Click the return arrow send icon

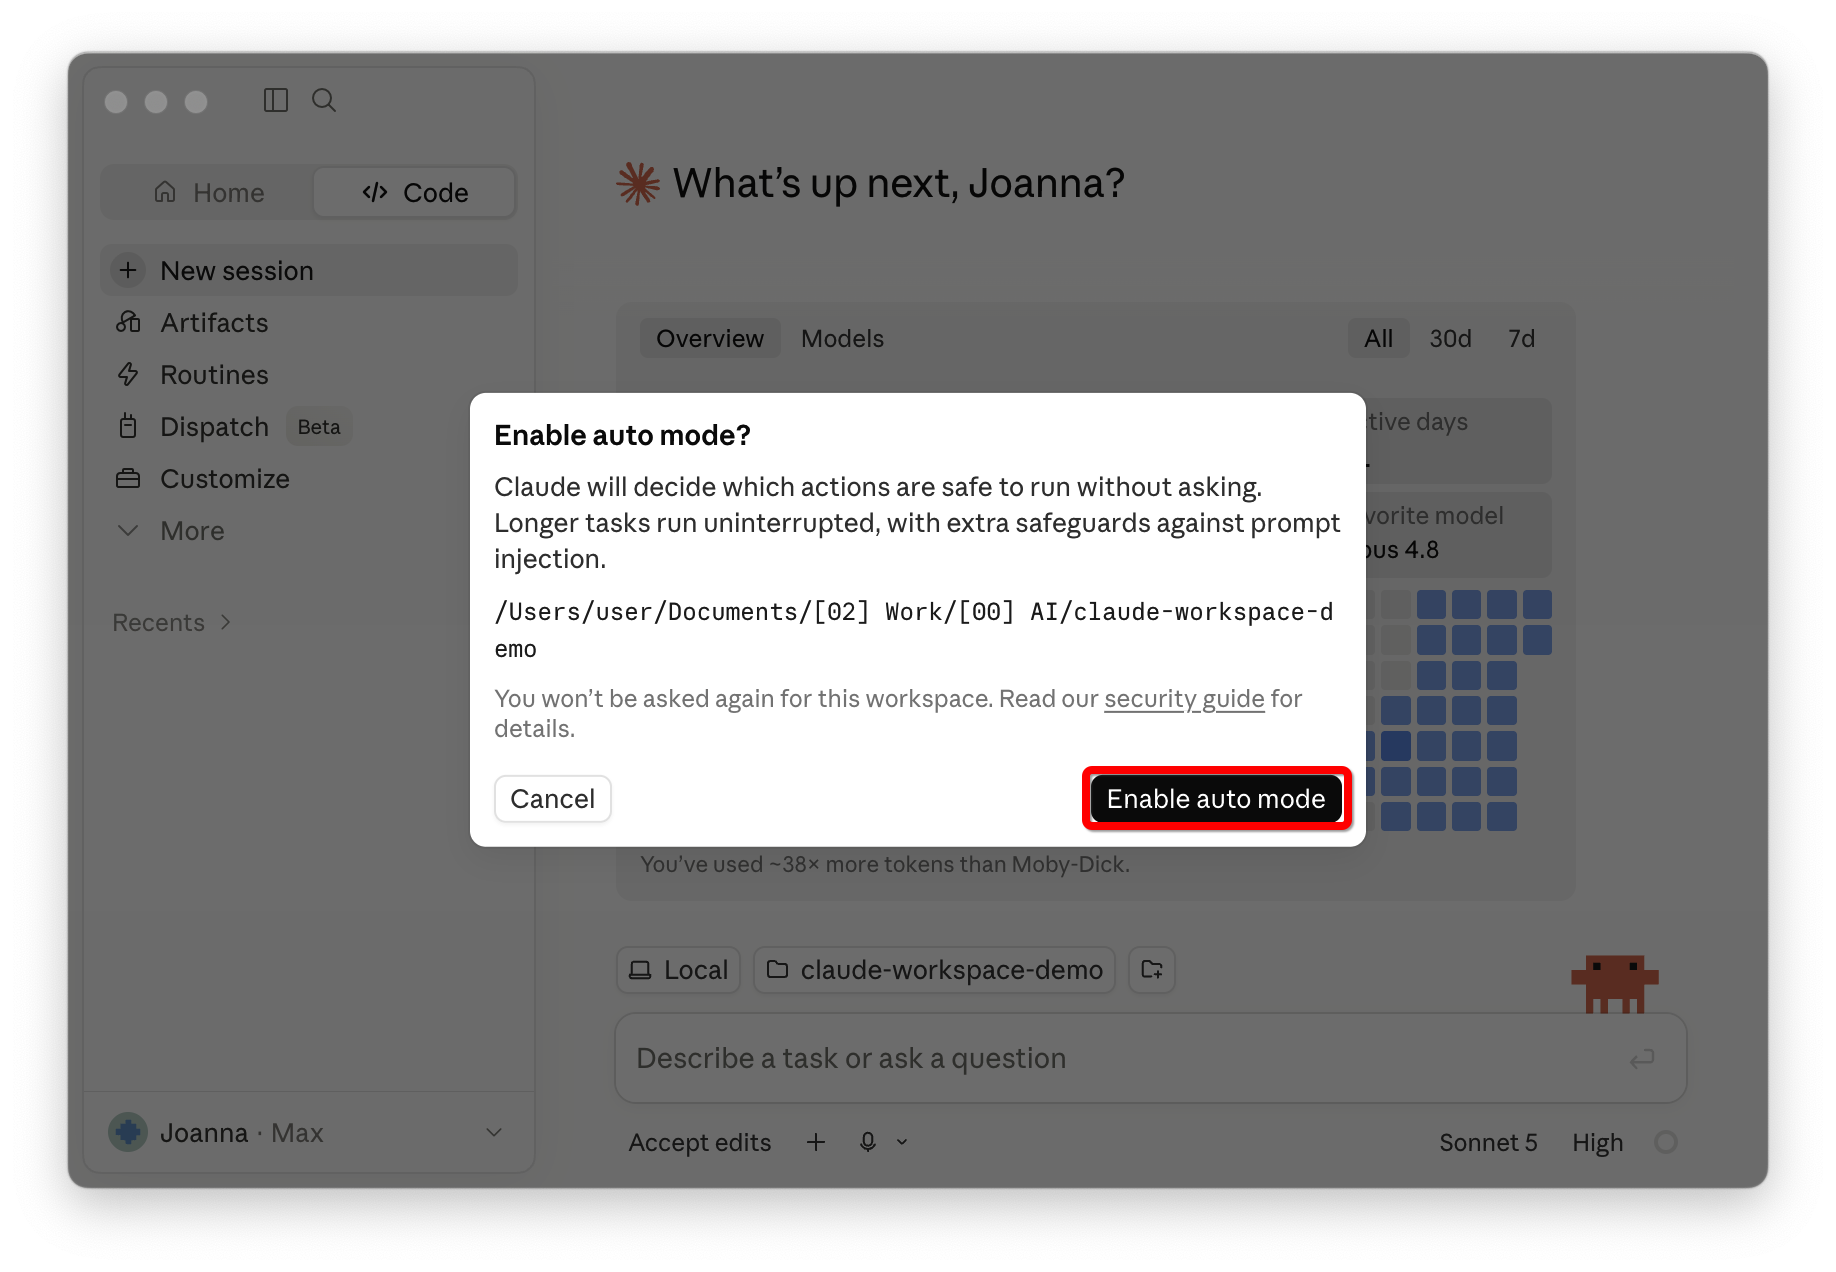[1642, 1058]
